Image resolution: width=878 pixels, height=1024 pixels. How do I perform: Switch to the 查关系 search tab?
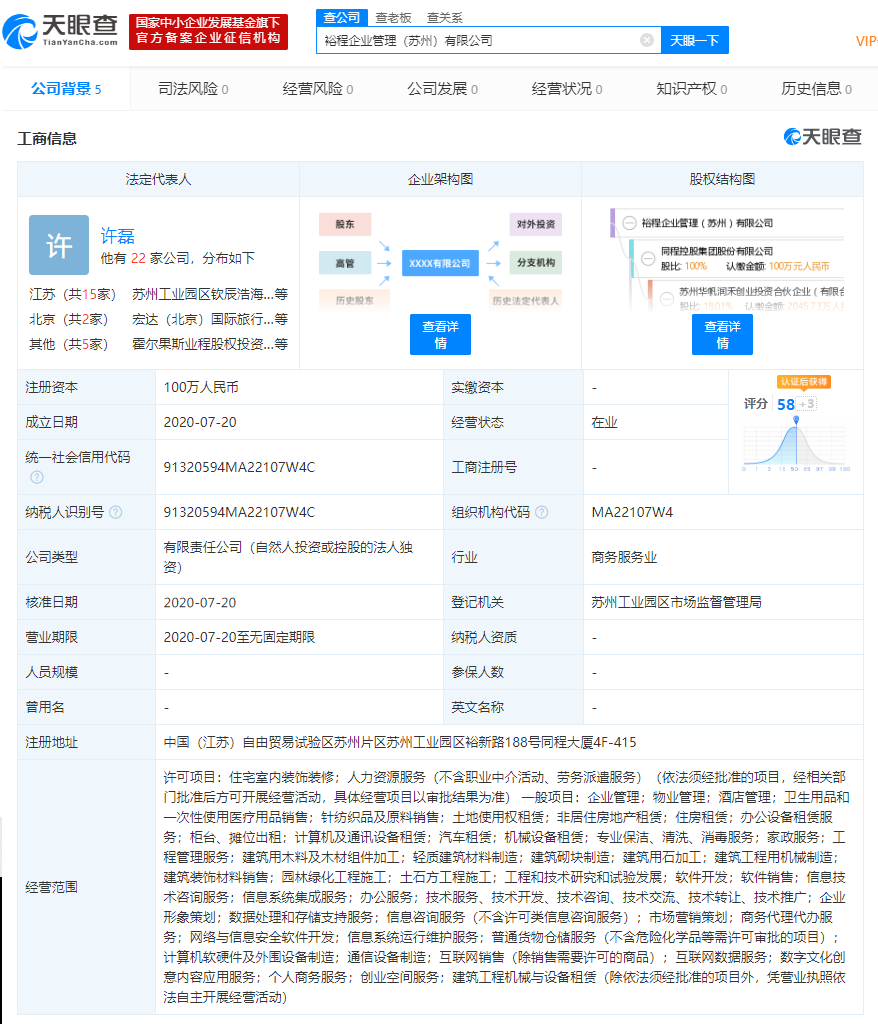click(445, 17)
